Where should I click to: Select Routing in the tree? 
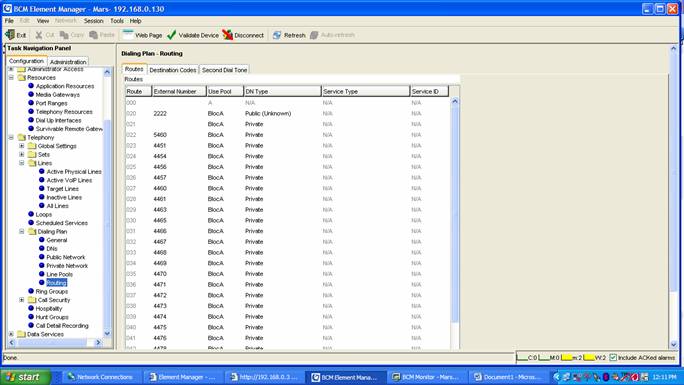pyautogui.click(x=57, y=283)
